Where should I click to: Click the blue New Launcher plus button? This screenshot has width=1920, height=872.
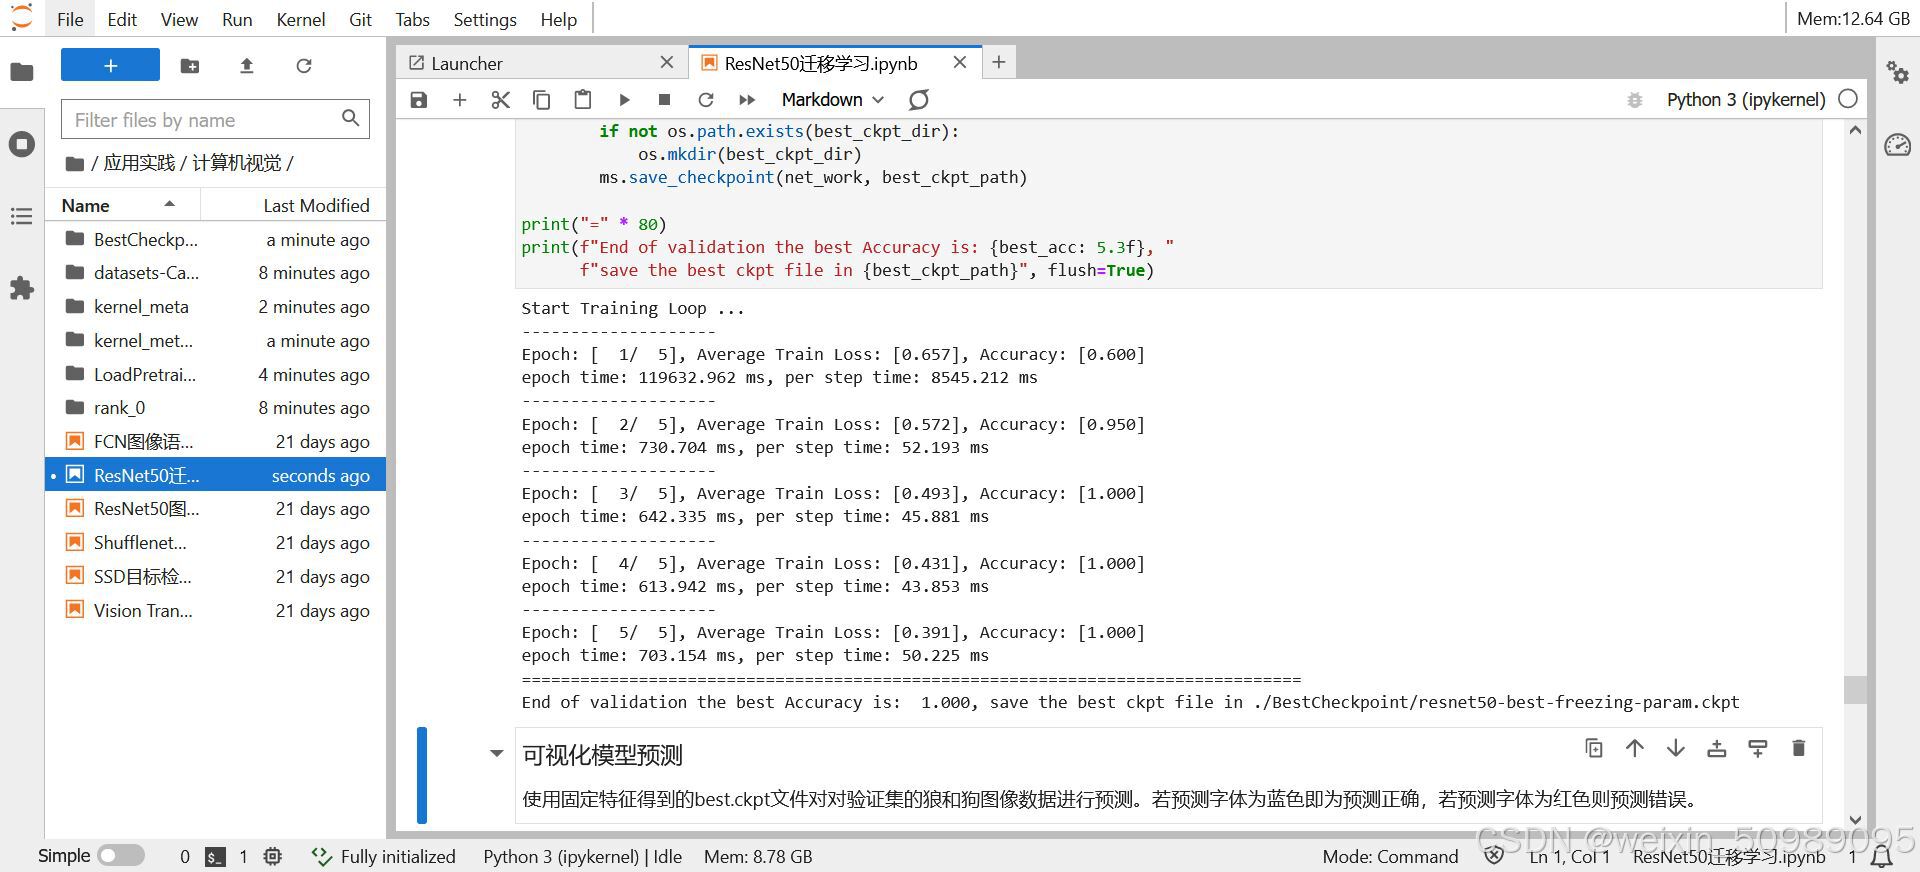click(x=110, y=65)
